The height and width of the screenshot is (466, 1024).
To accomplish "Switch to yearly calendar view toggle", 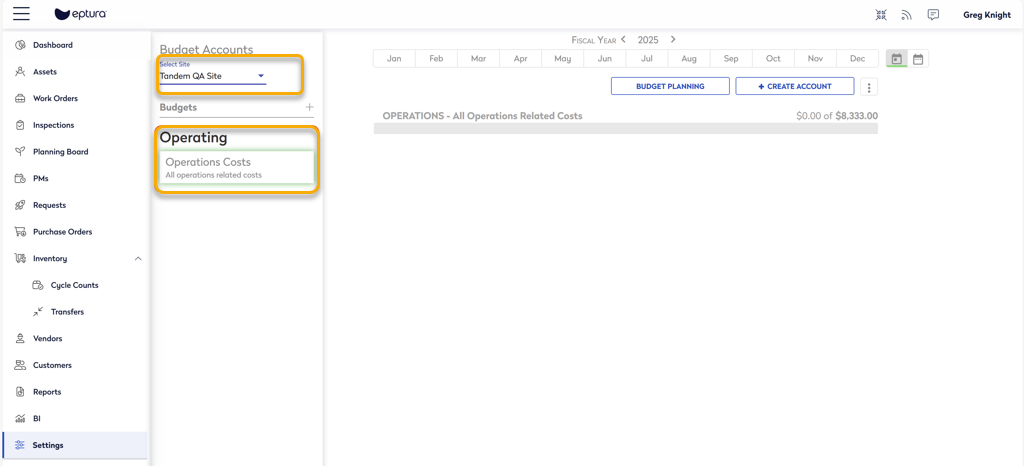I will click(x=918, y=59).
